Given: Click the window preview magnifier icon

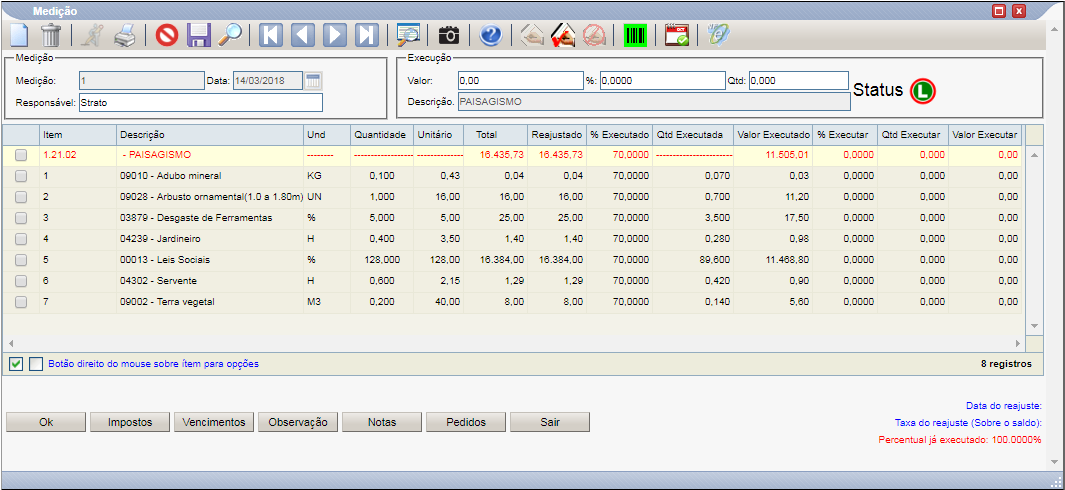Looking at the screenshot, I should click(409, 35).
